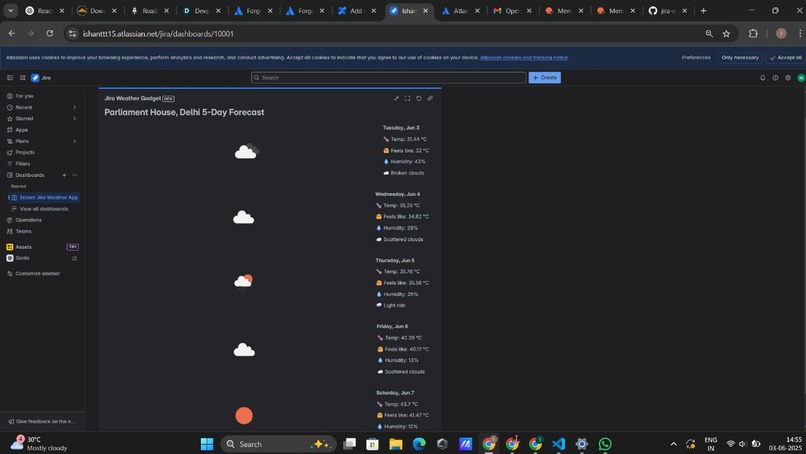This screenshot has height=454, width=806.
Task: Show hidden system tray icons
Action: (673, 444)
